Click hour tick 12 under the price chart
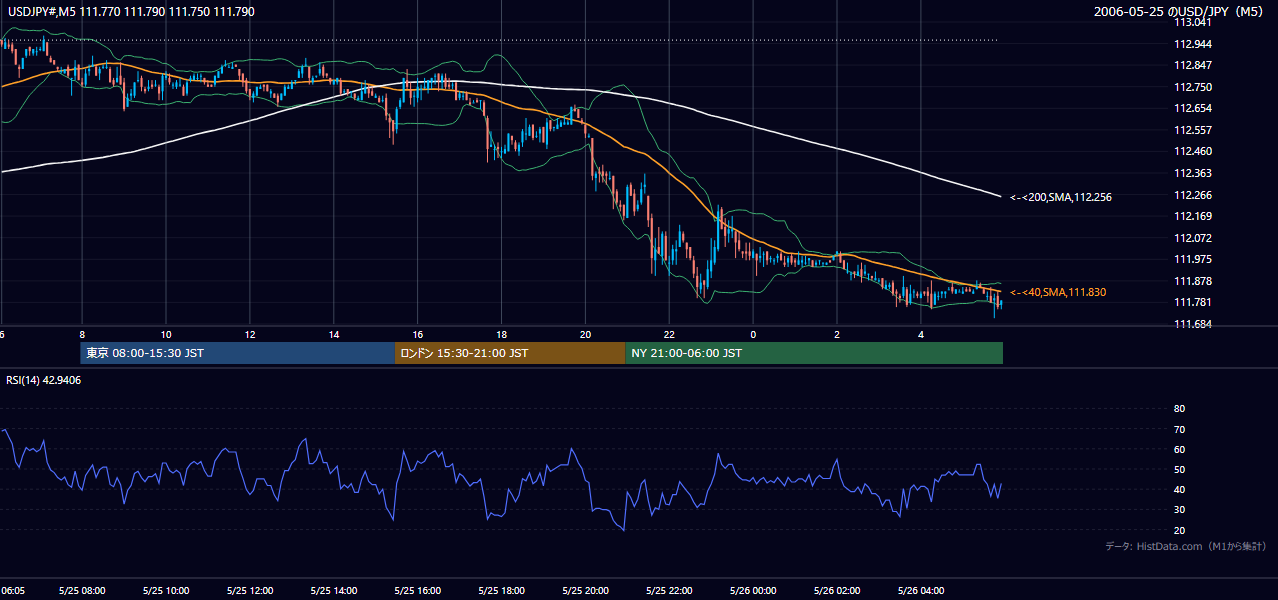 [250, 334]
